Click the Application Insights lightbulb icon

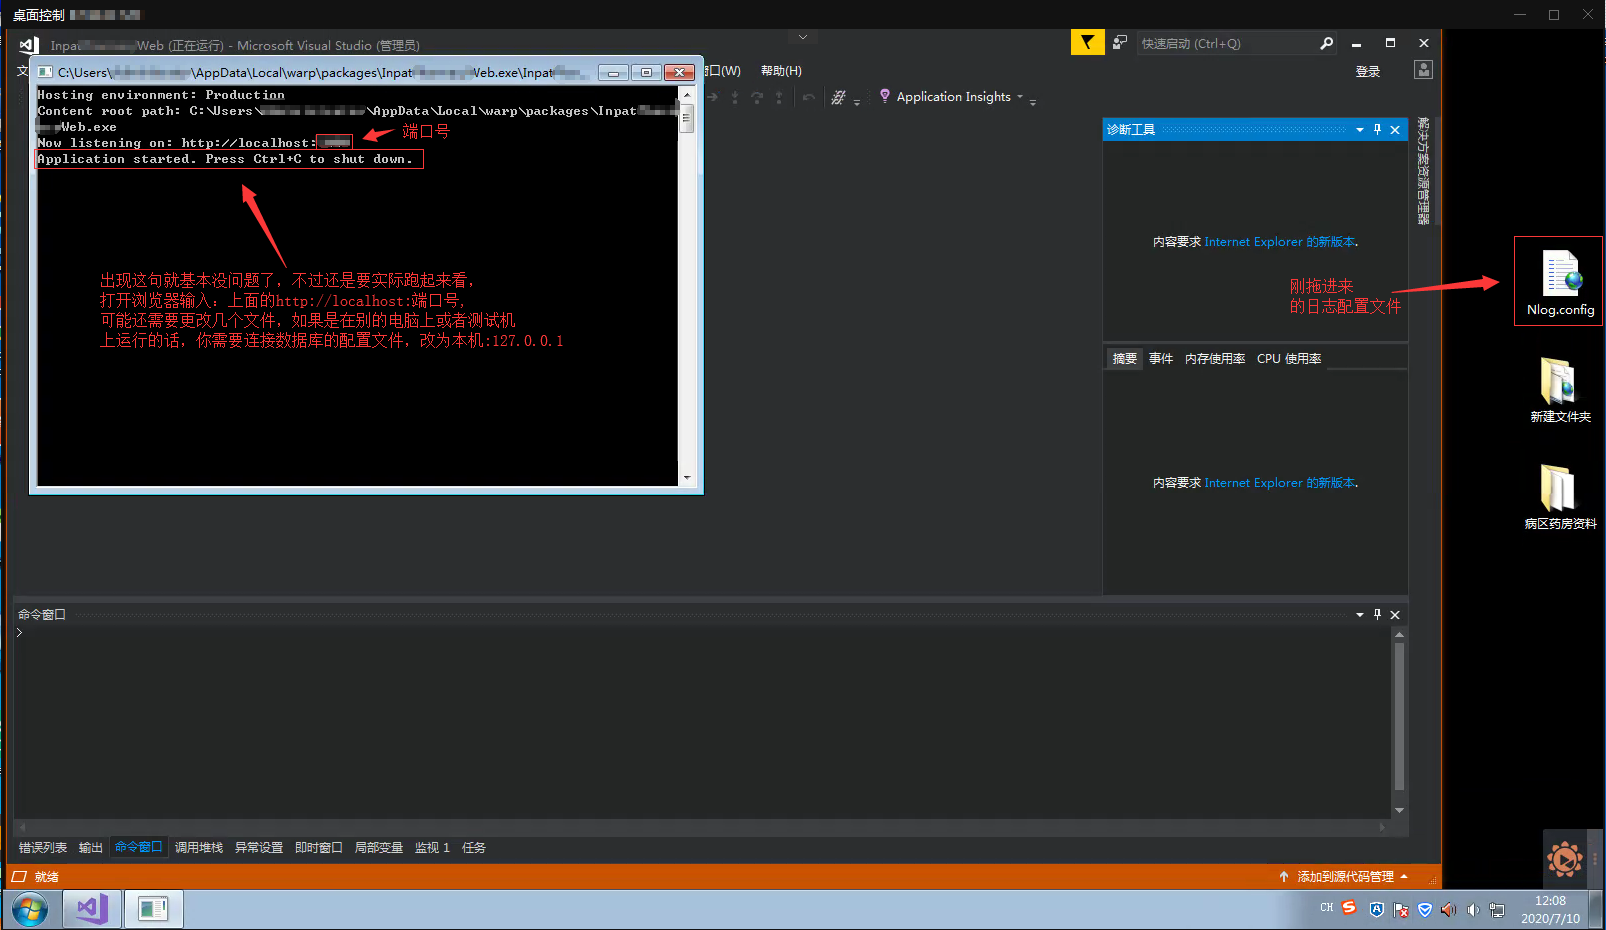884,96
